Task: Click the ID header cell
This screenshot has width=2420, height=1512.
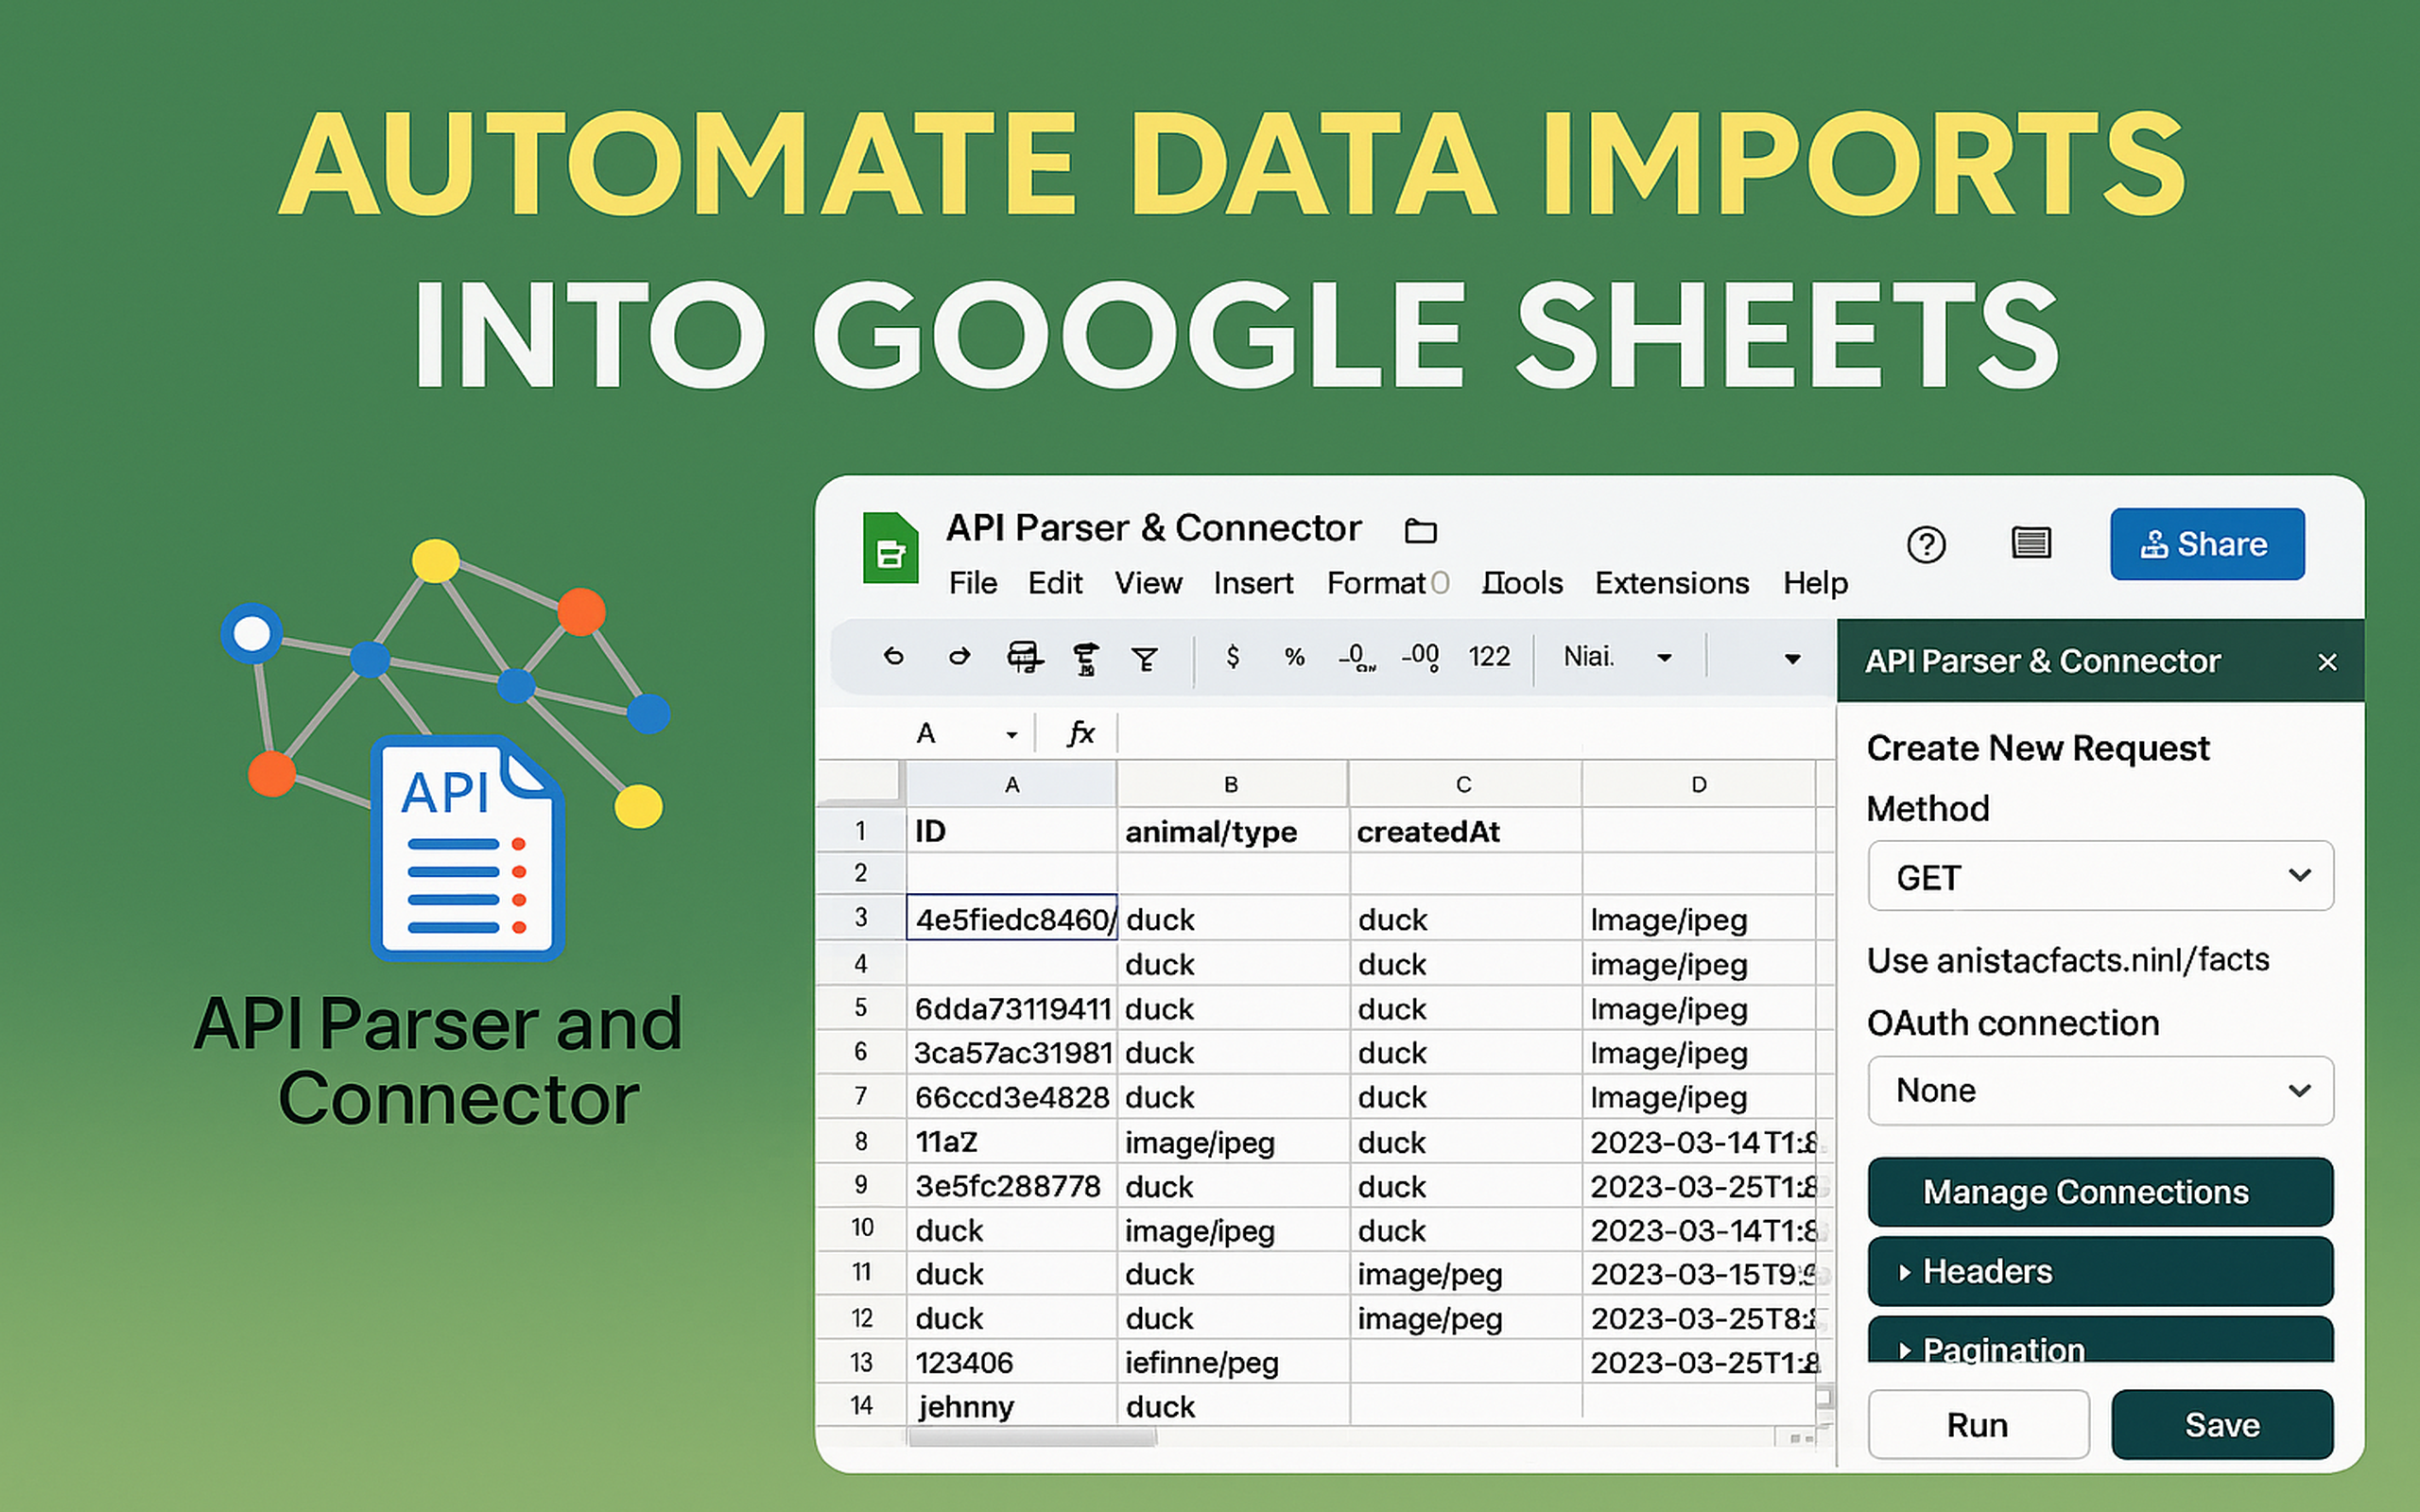Action: pos(1011,831)
